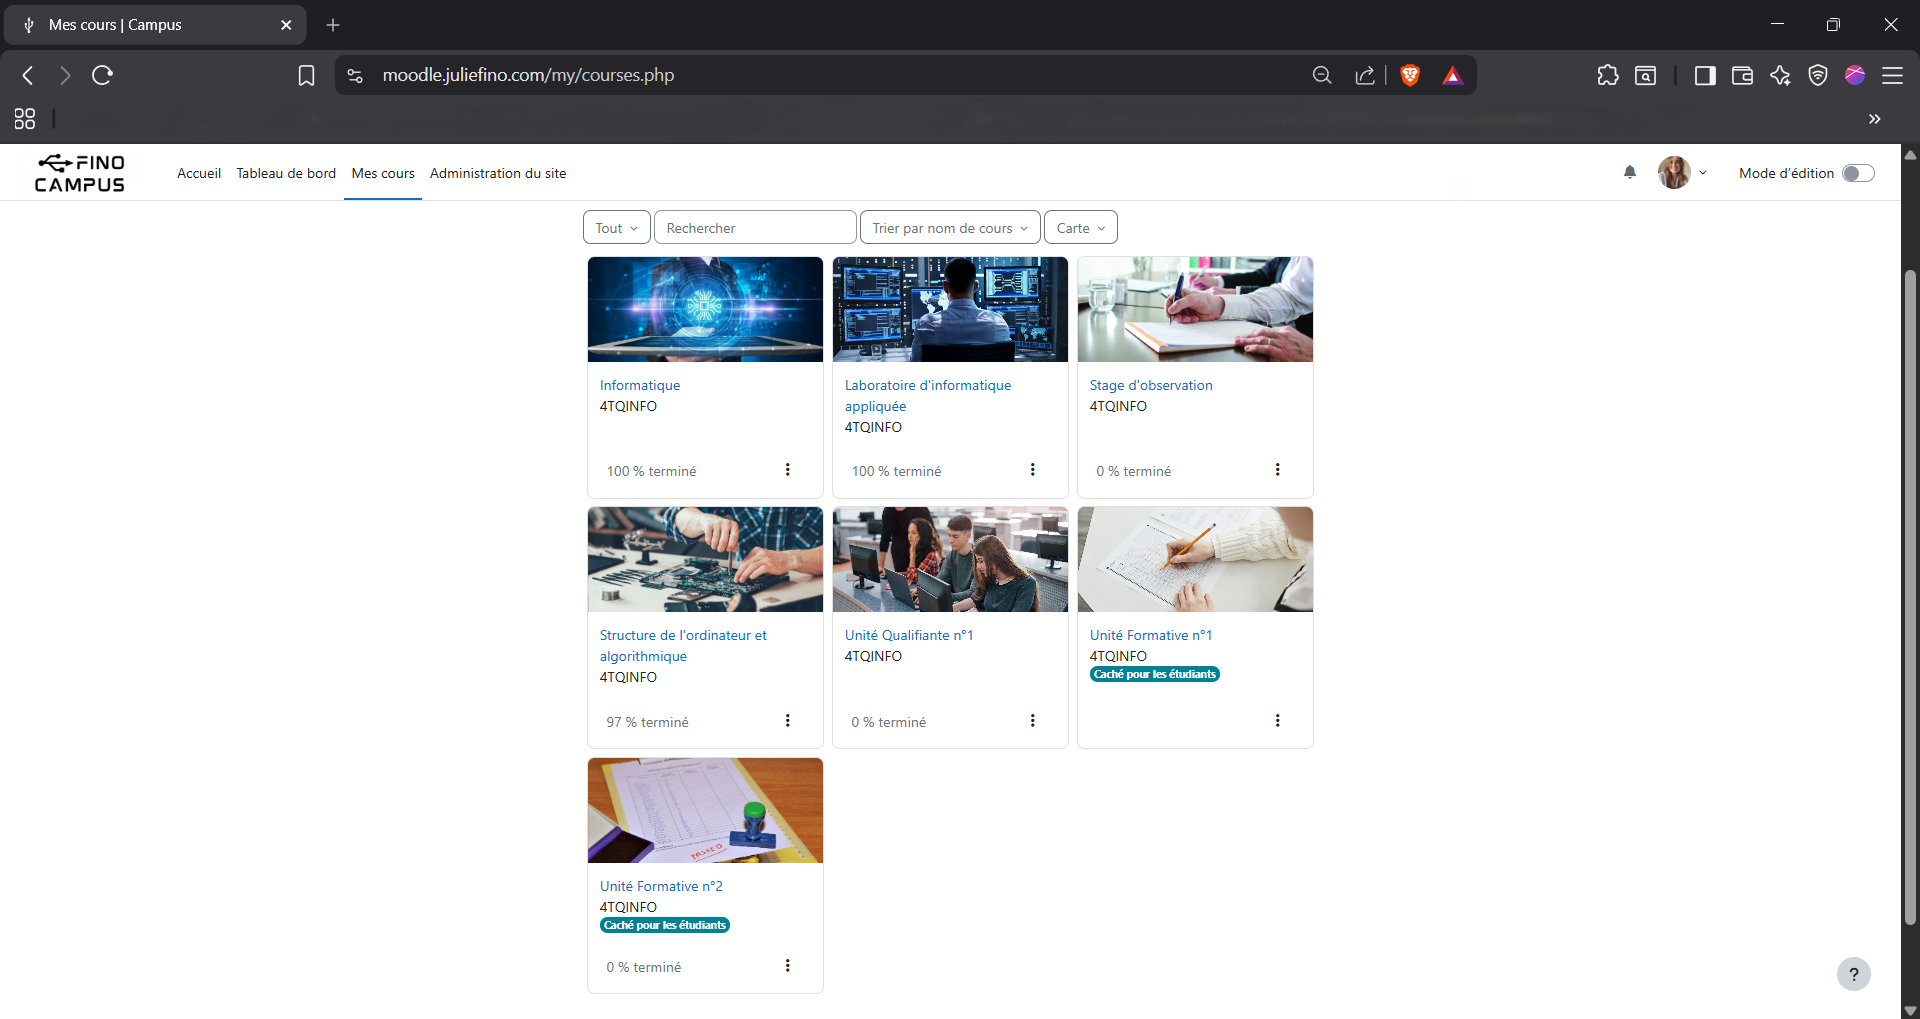
Task: Open three-dot menu on Informatique card
Action: [787, 470]
